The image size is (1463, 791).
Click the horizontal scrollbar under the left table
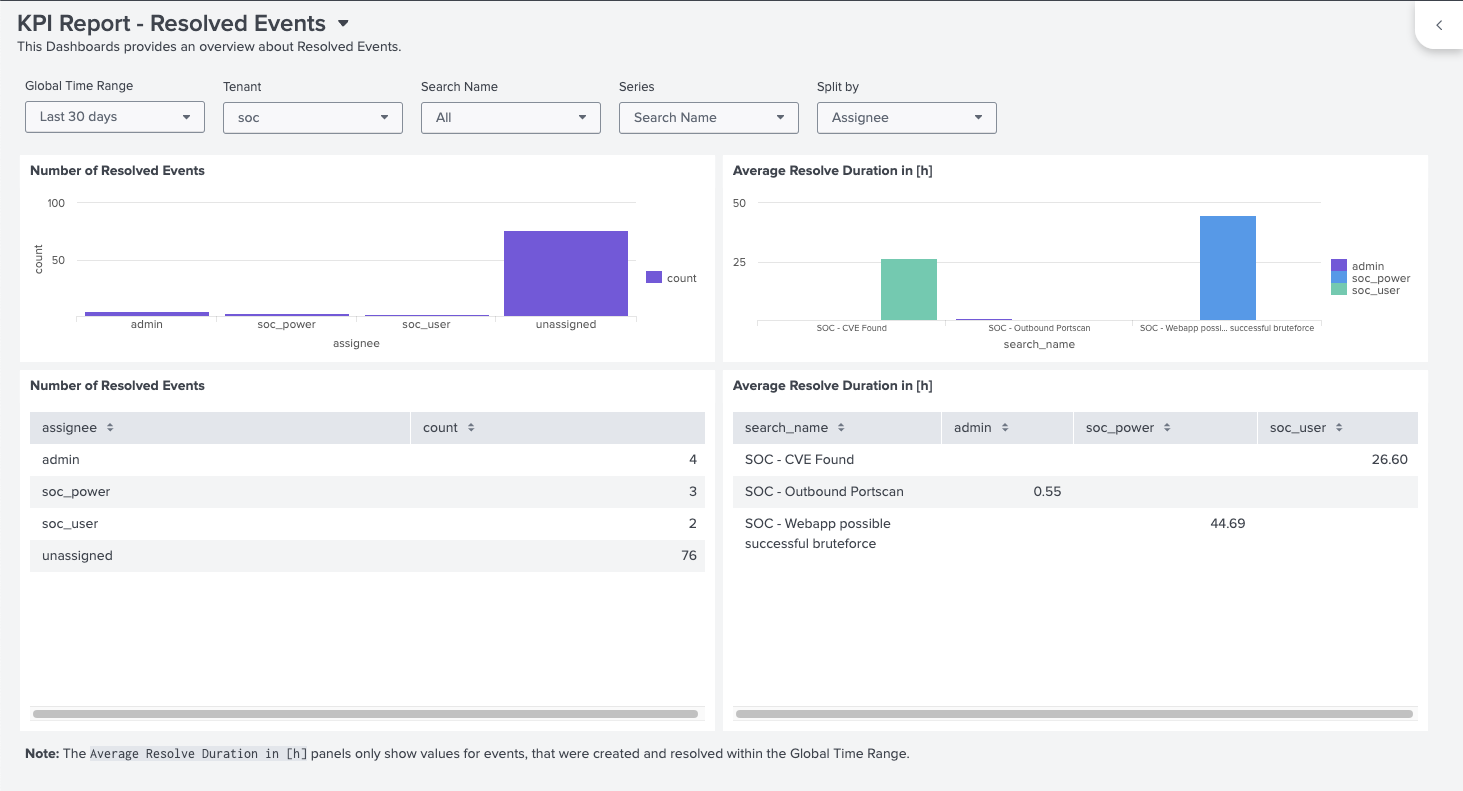[365, 713]
